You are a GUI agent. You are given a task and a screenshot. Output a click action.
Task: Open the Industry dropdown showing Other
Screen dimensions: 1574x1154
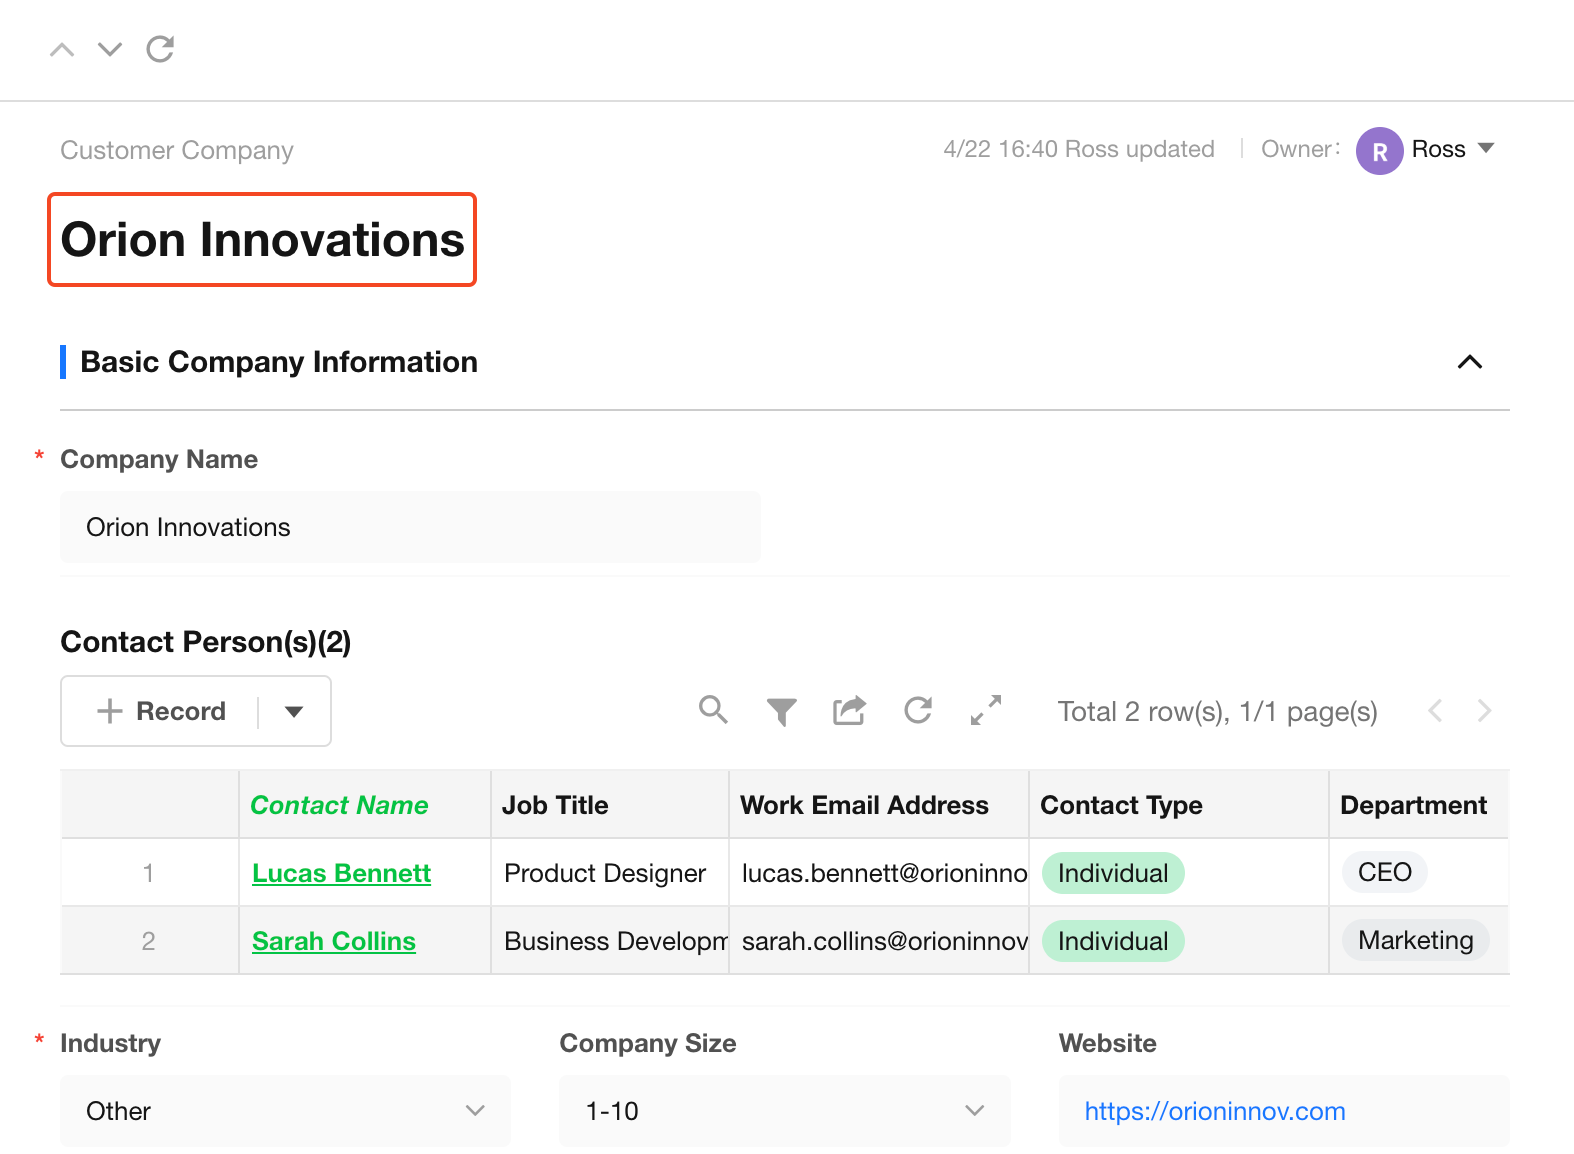285,1111
